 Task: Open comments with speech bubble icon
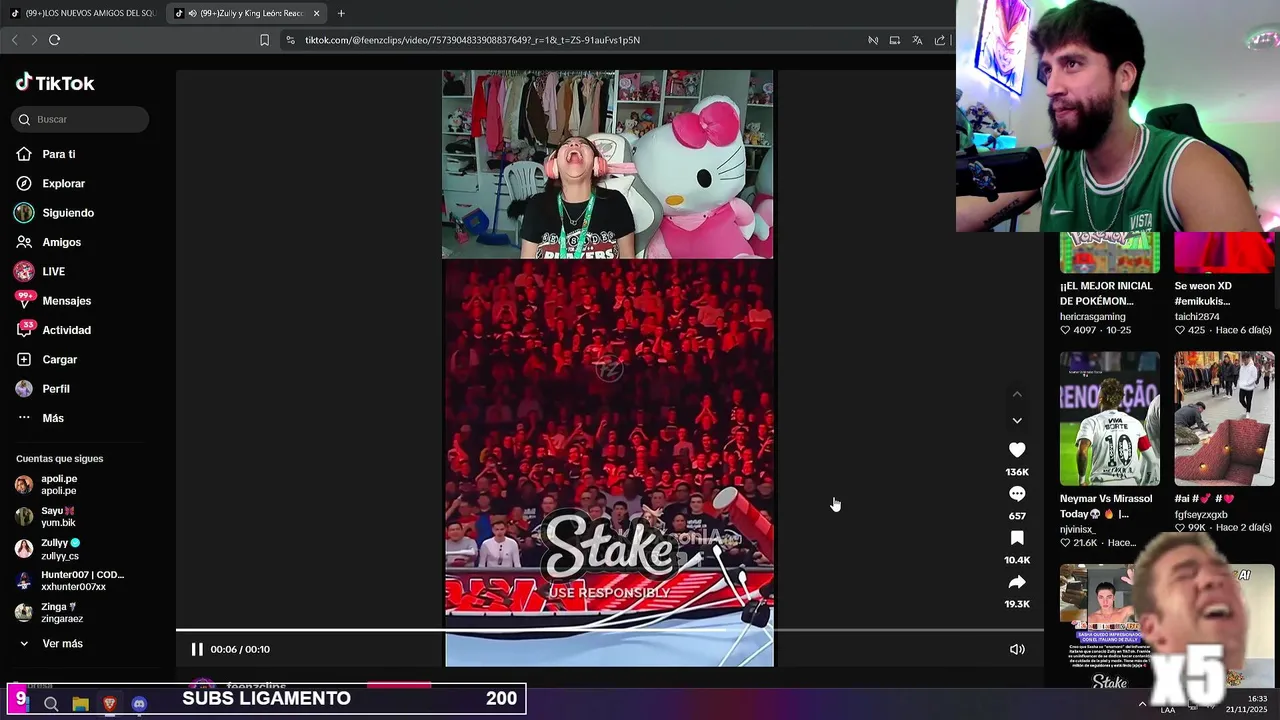point(1017,494)
